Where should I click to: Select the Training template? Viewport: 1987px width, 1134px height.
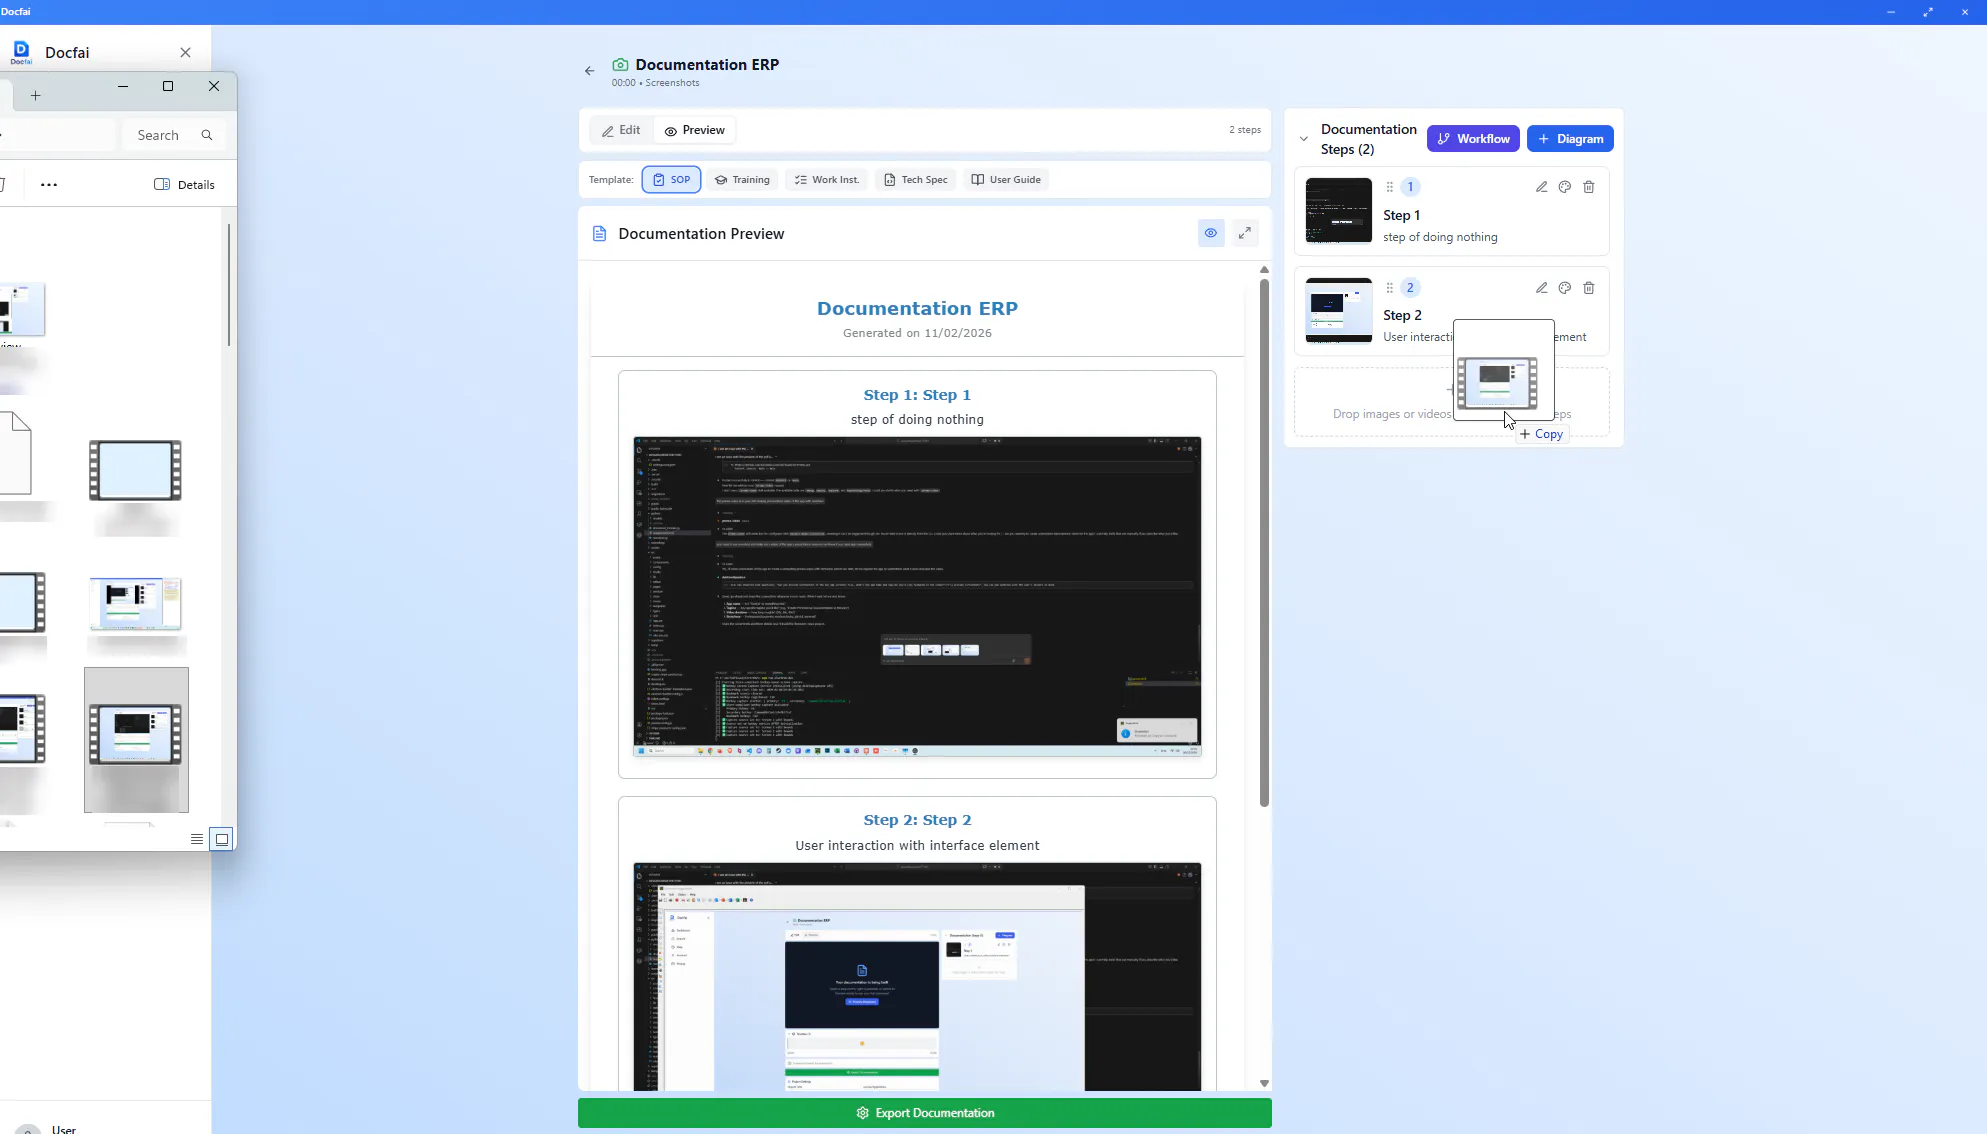[742, 180]
